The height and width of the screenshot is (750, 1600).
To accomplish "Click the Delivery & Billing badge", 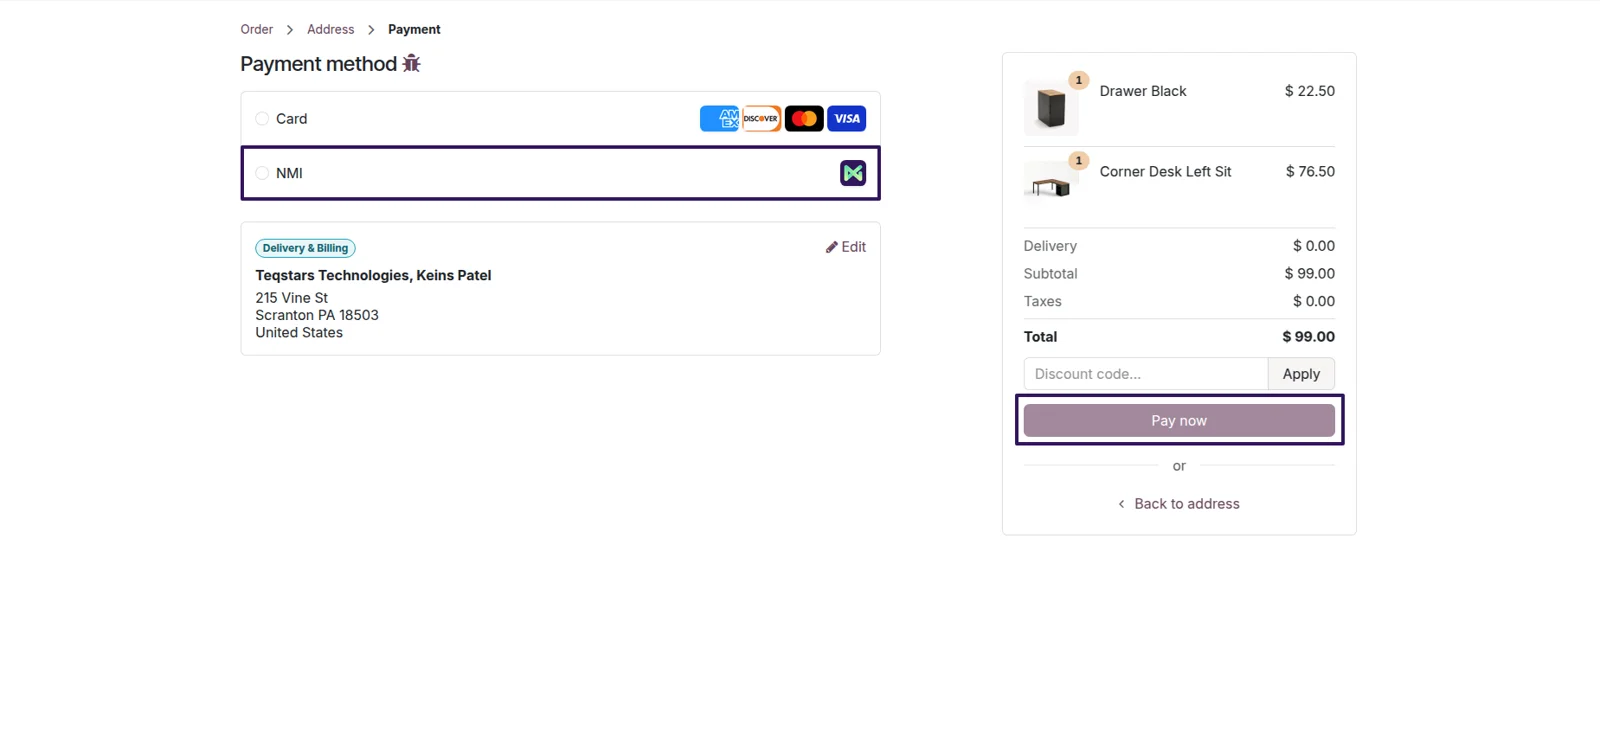I will (305, 248).
